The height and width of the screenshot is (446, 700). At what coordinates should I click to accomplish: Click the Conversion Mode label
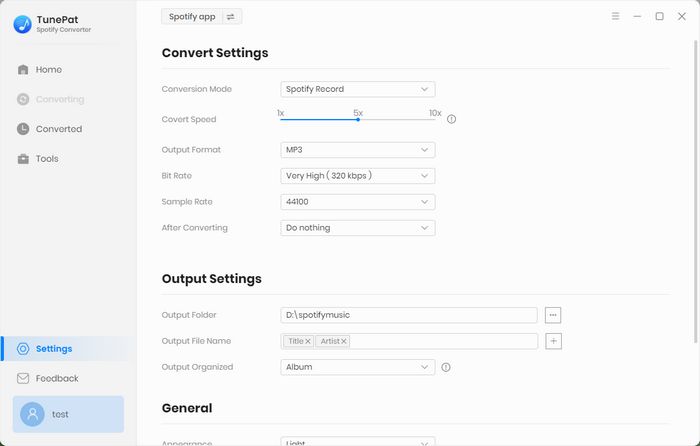[196, 89]
